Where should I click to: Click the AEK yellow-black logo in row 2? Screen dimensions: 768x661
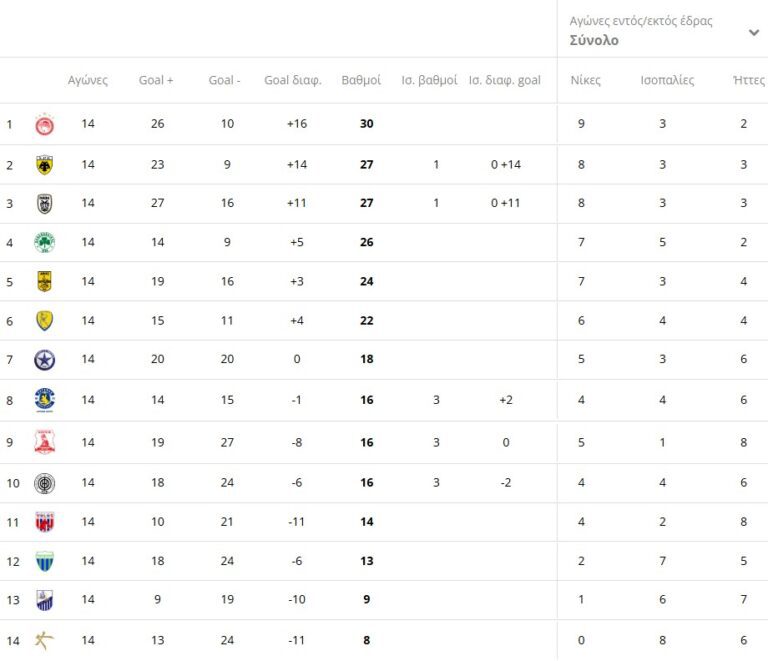pos(45,165)
